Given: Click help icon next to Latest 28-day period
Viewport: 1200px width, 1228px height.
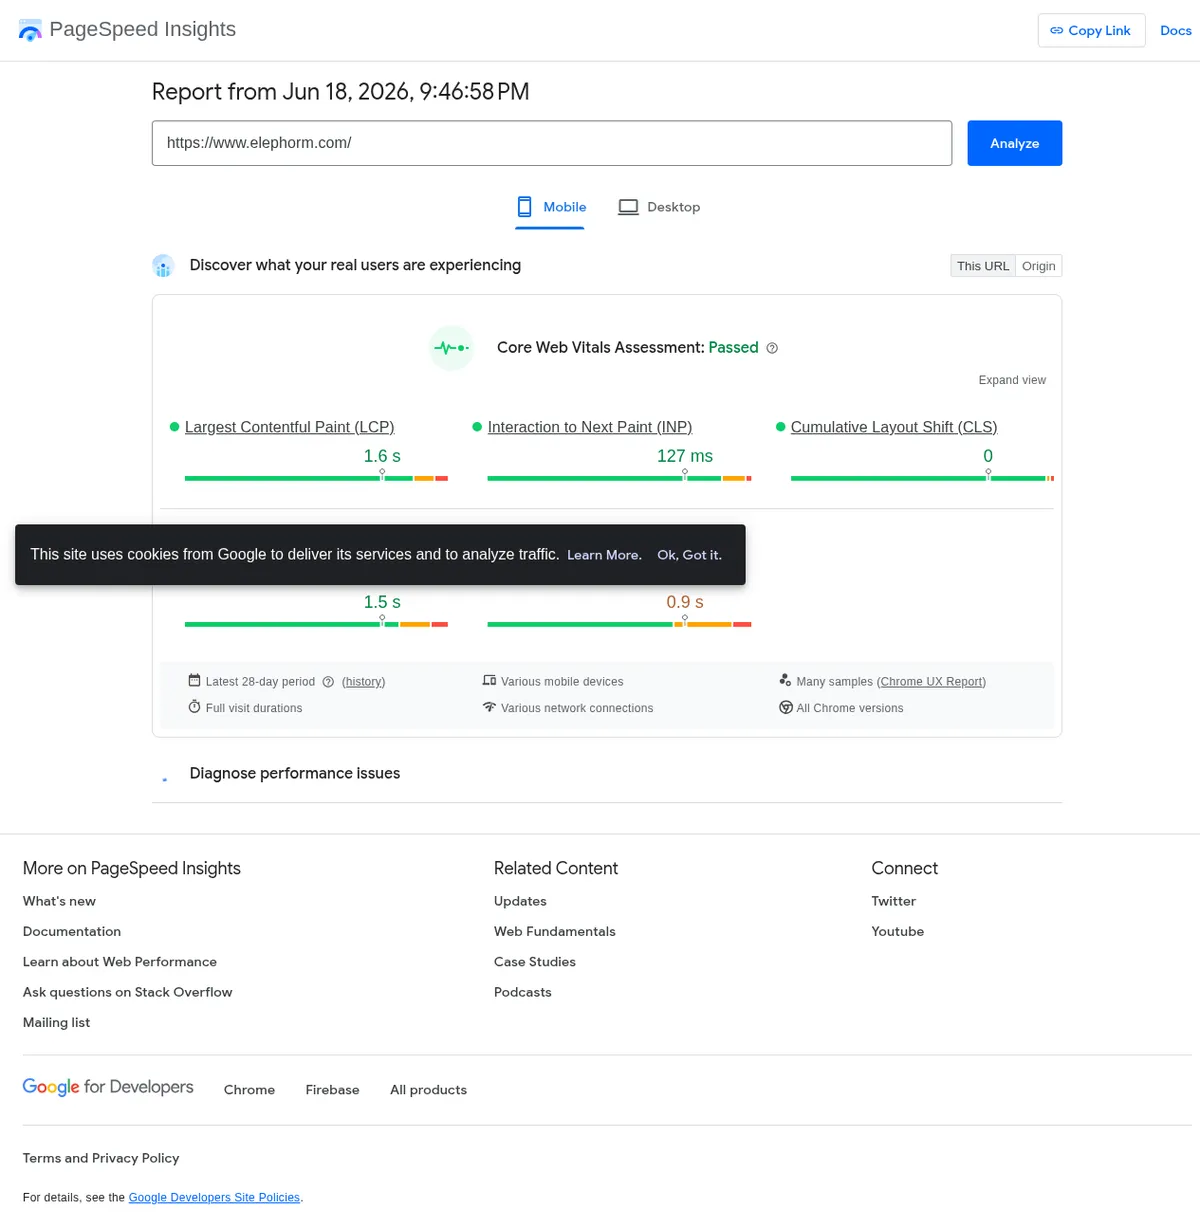Looking at the screenshot, I should (328, 682).
